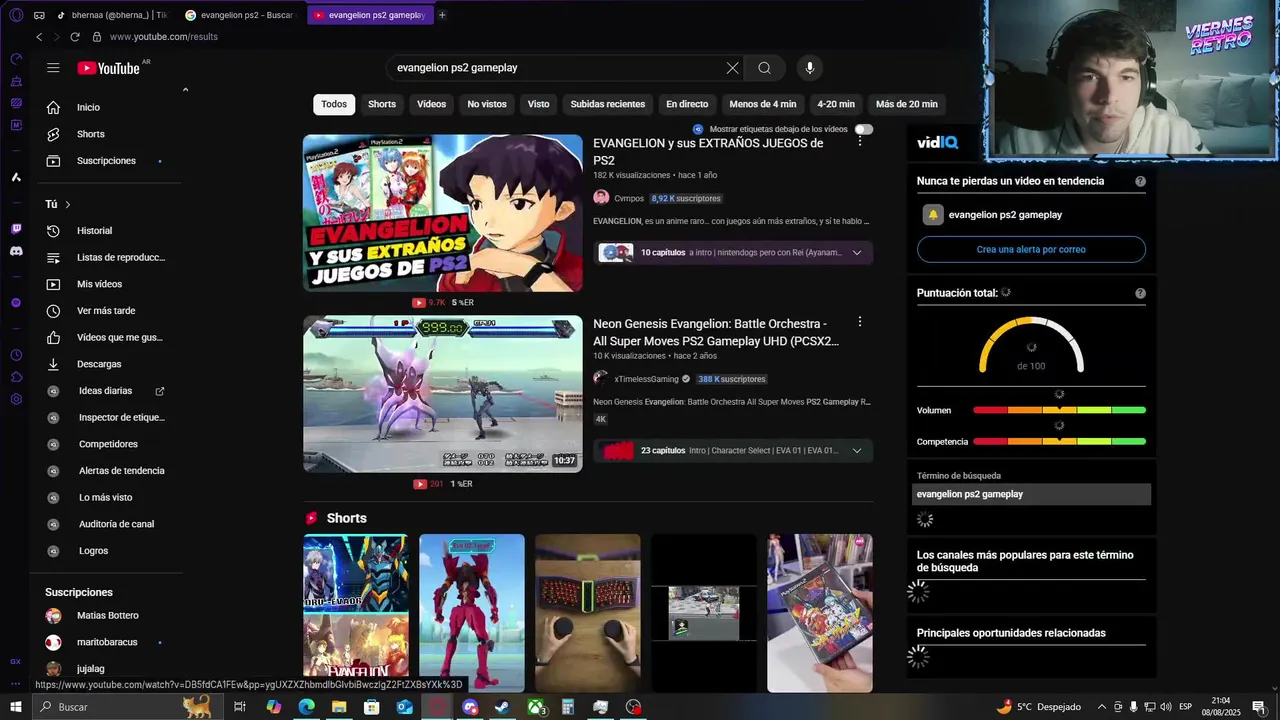Click the xTimelessGaming channel avatar
This screenshot has width=1280, height=720.
(x=601, y=379)
